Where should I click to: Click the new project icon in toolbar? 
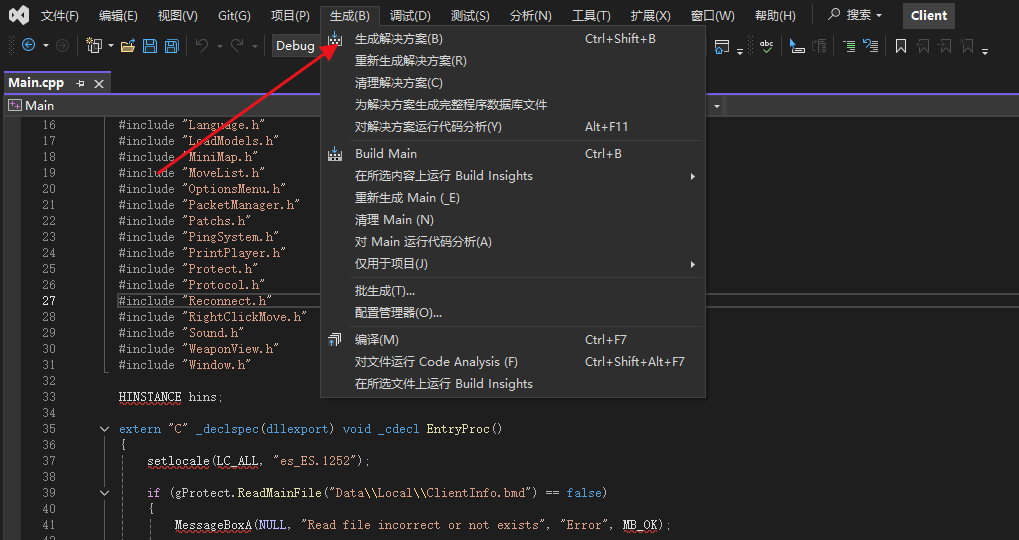point(93,46)
